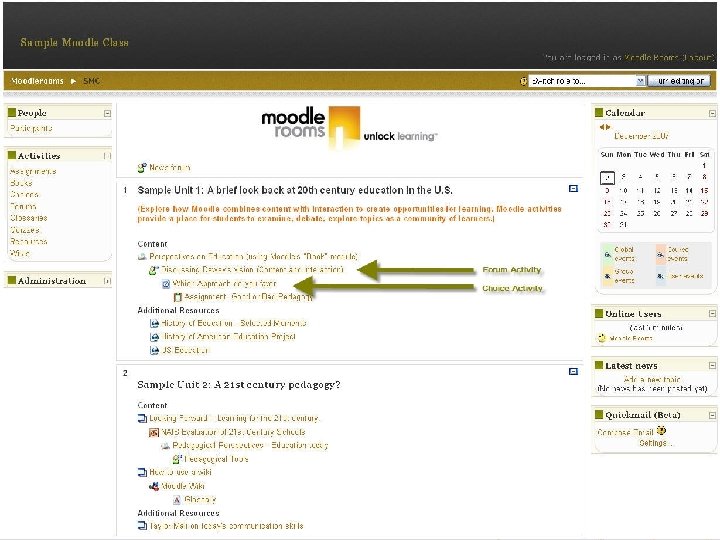Click the page icon beside How to use a wiki
This screenshot has width=720, height=540.
(x=142, y=472)
